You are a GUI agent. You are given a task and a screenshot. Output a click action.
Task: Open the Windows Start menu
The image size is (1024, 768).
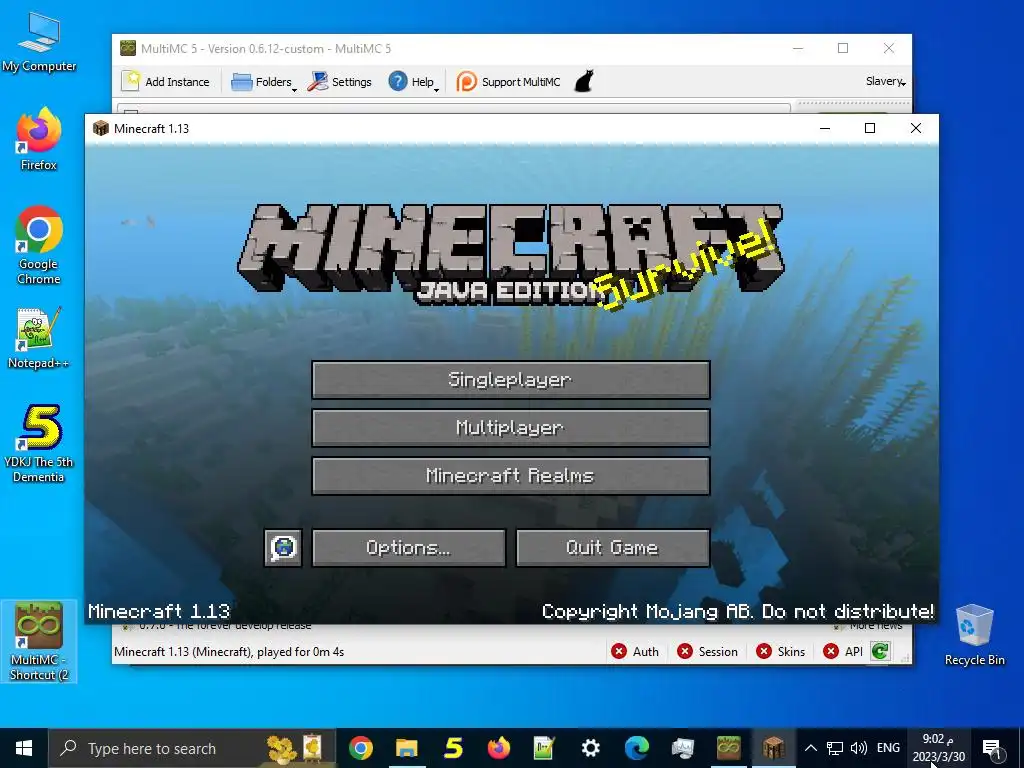click(24, 748)
